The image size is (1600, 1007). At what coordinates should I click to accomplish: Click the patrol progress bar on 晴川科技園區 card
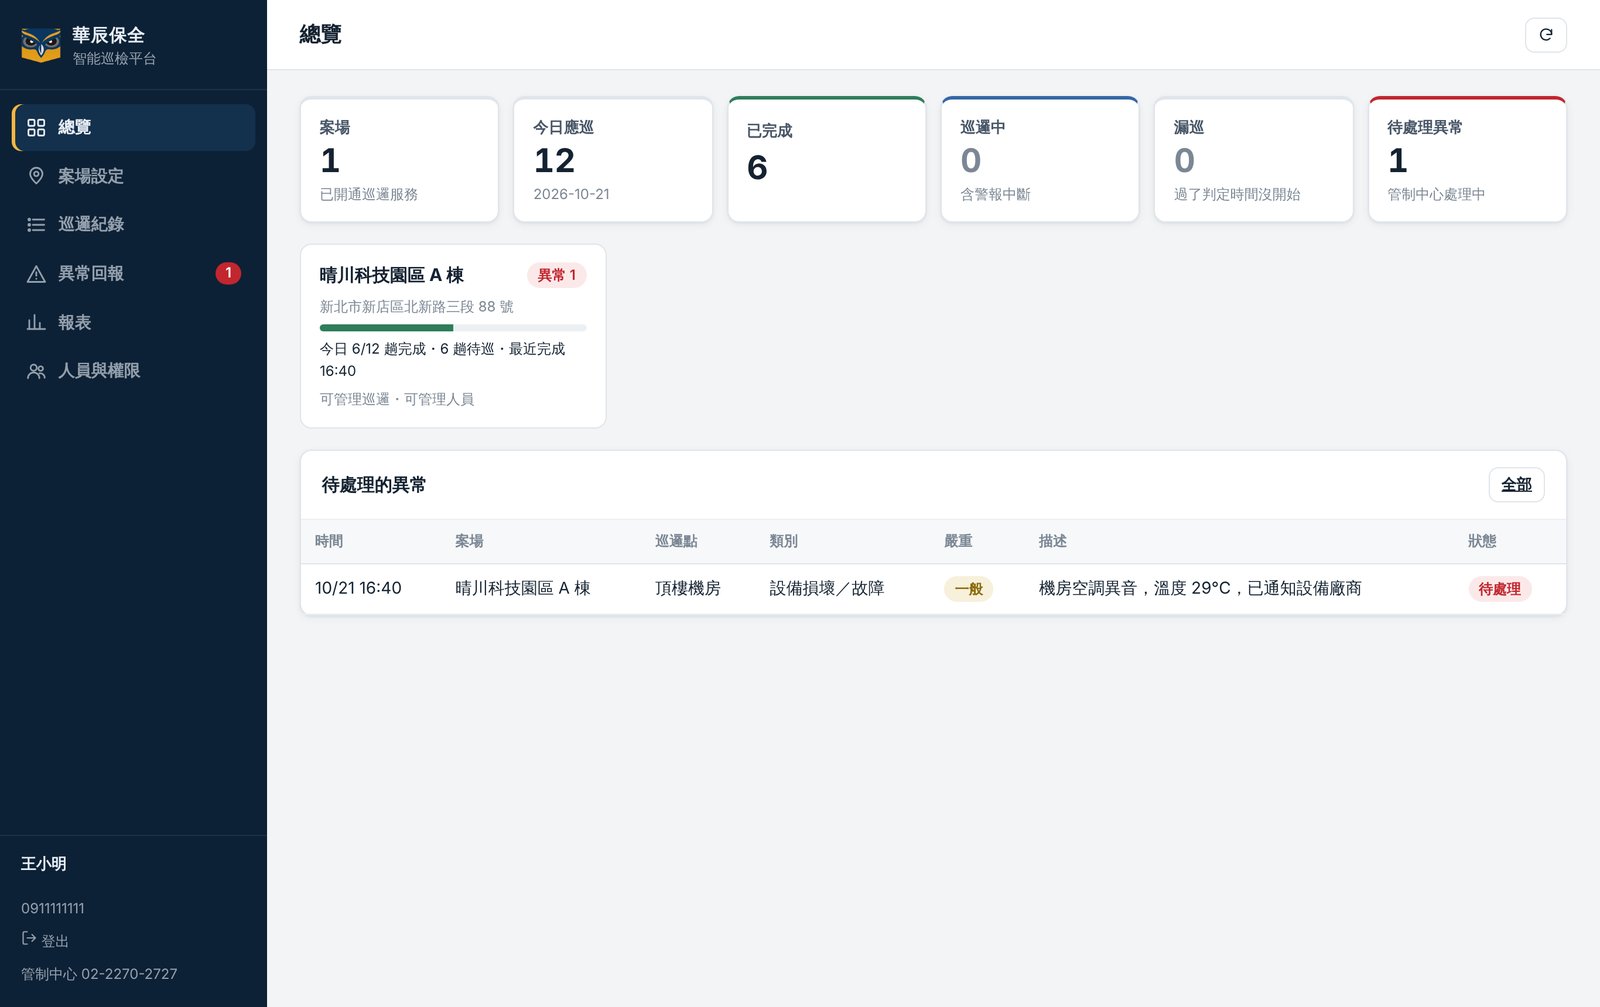coord(453,328)
